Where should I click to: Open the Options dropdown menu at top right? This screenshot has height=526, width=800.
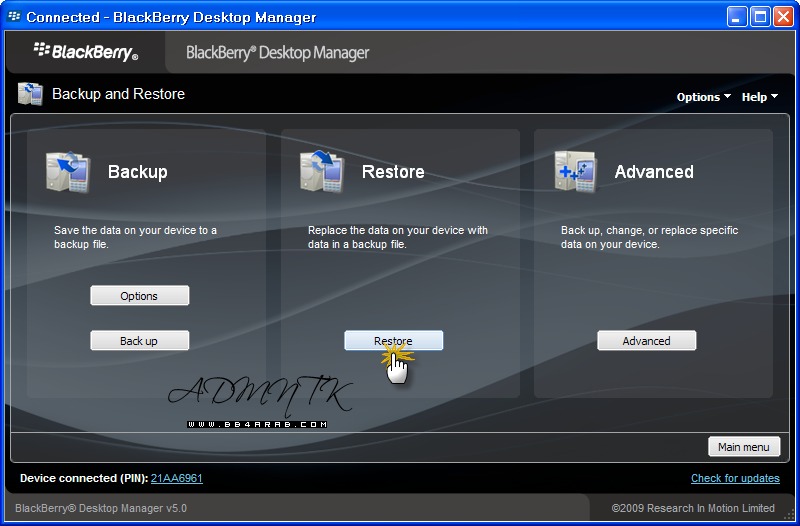pos(703,97)
